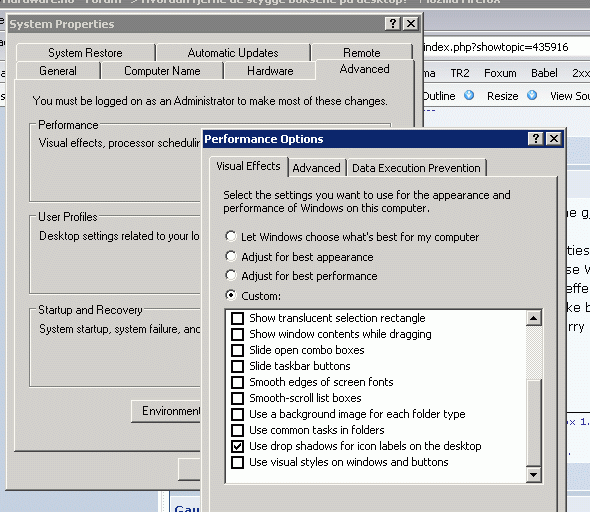
Task: Close the System Properties window
Action: [x=411, y=24]
